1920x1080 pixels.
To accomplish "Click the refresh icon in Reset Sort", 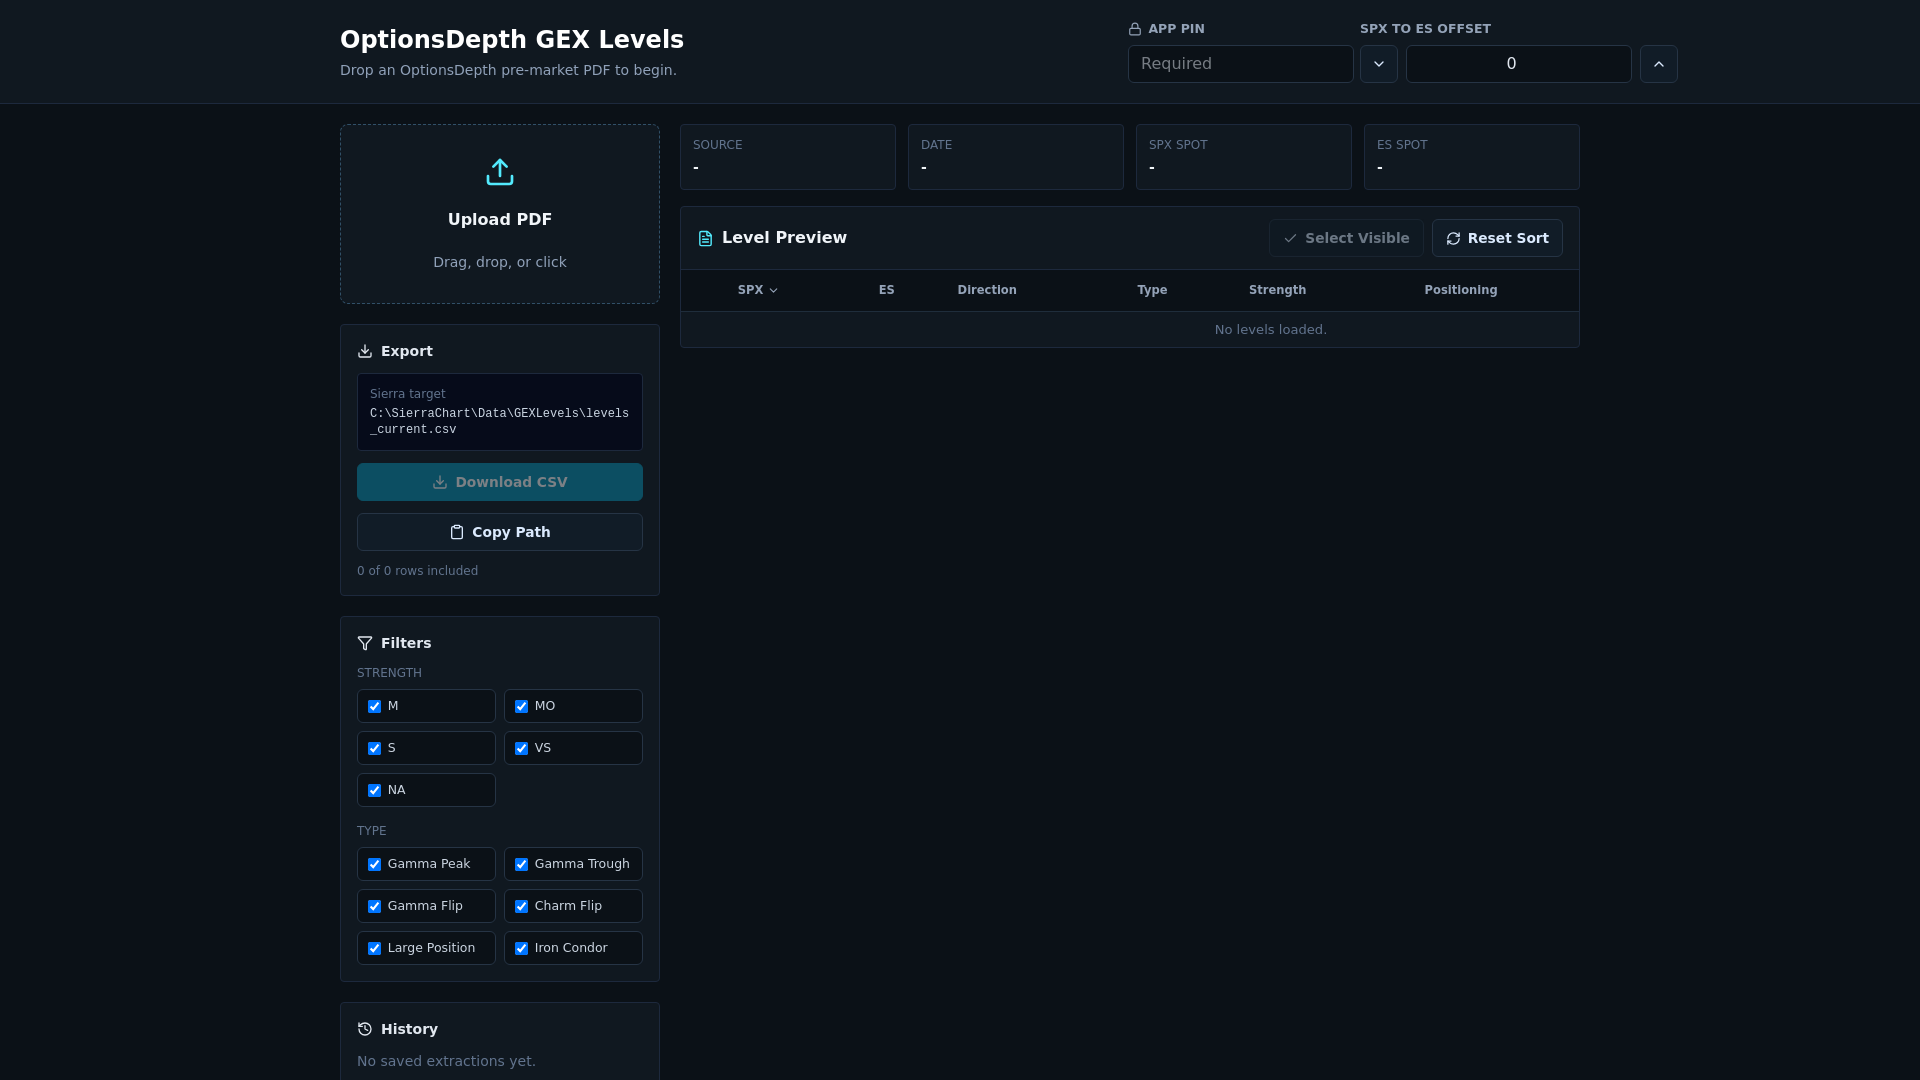I will tap(1454, 238).
